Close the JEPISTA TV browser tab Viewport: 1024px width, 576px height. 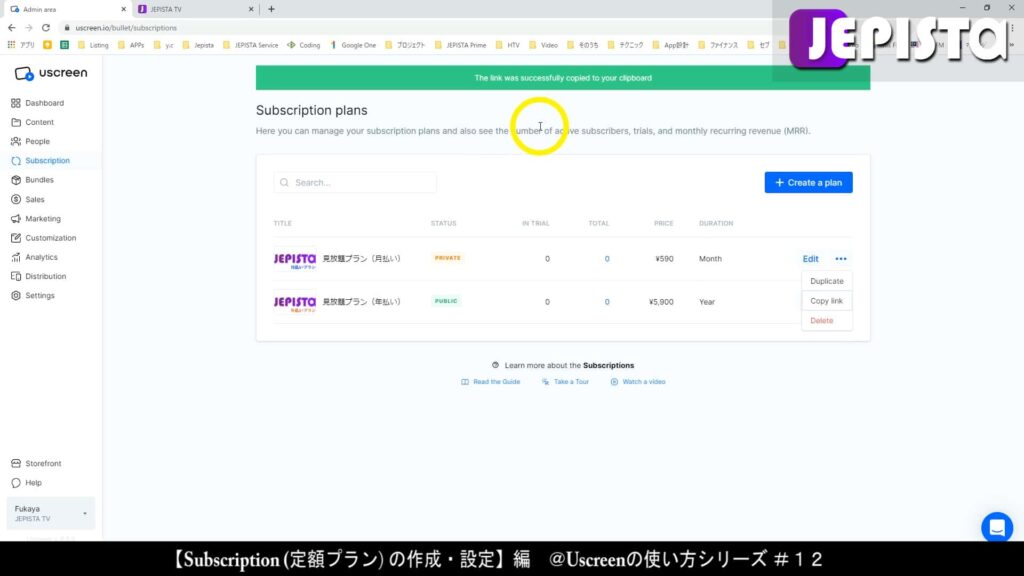click(251, 9)
